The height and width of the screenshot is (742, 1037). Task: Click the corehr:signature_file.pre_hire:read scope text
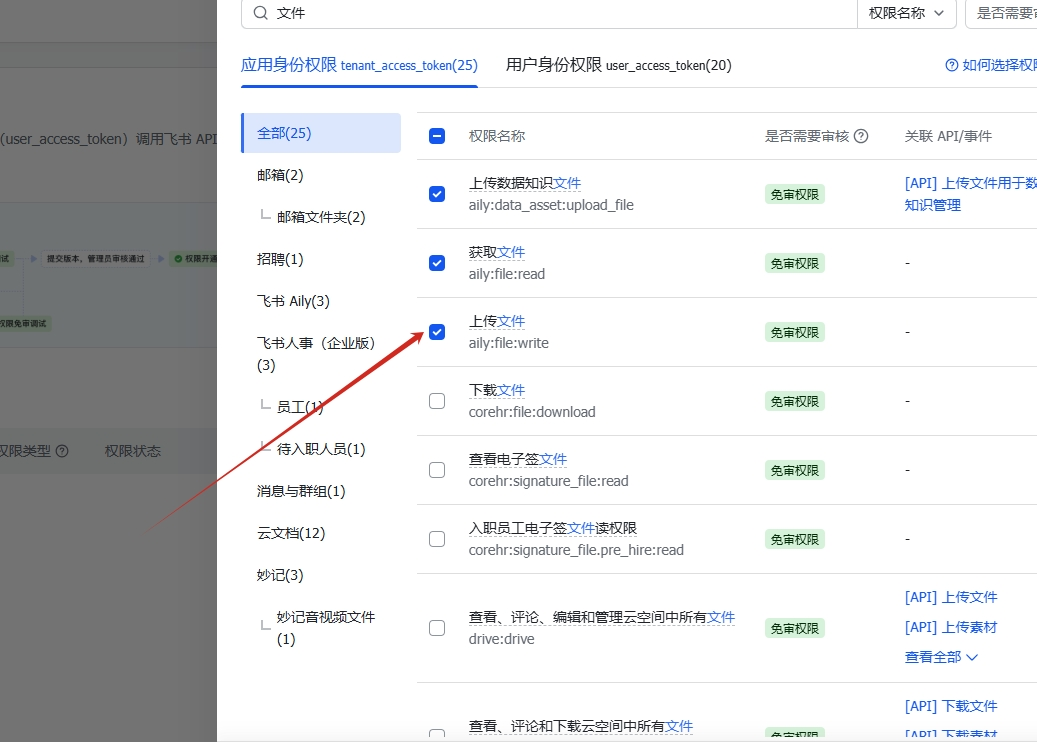pos(576,550)
